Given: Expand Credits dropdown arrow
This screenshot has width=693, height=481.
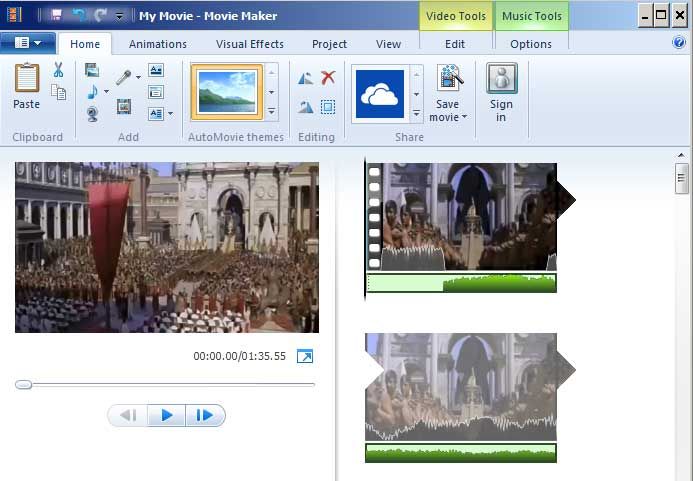Looking at the screenshot, I should 171,114.
